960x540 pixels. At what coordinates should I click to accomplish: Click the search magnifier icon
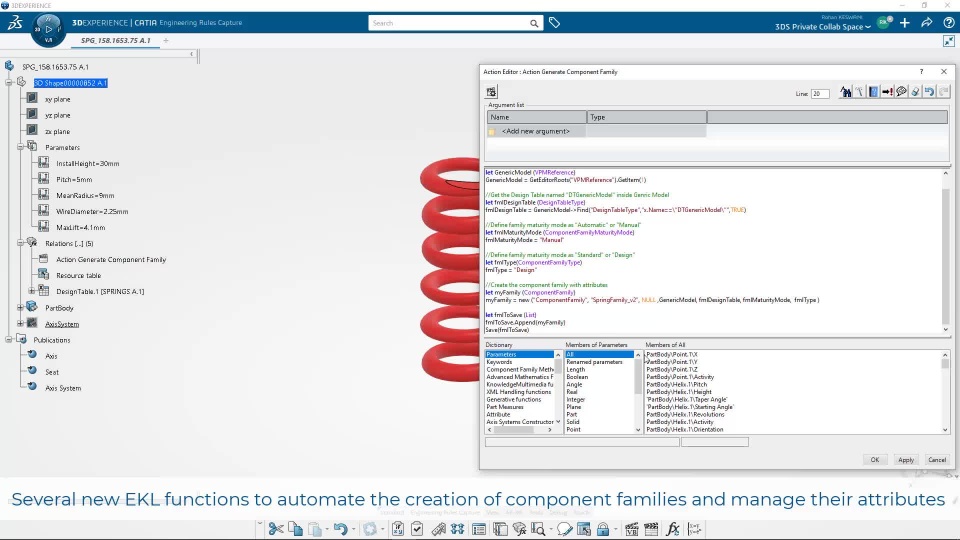click(534, 23)
